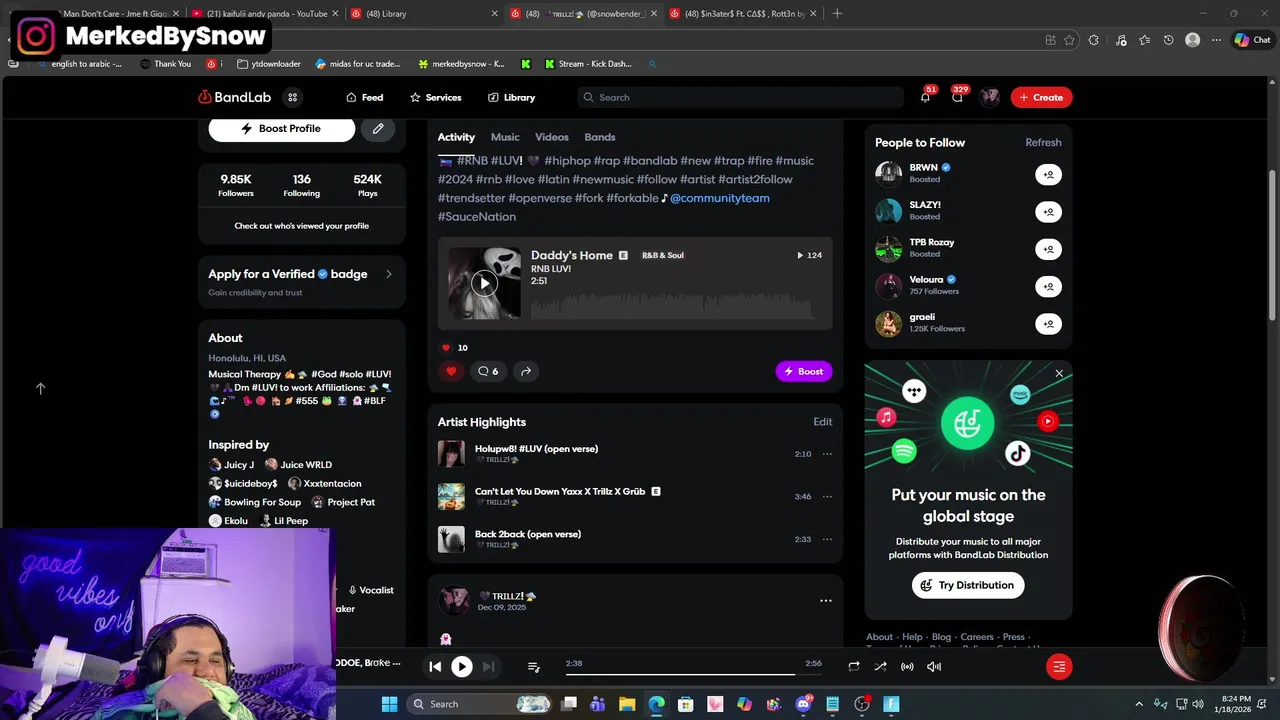Click the purple Boost button
The width and height of the screenshot is (1280, 720).
[804, 371]
